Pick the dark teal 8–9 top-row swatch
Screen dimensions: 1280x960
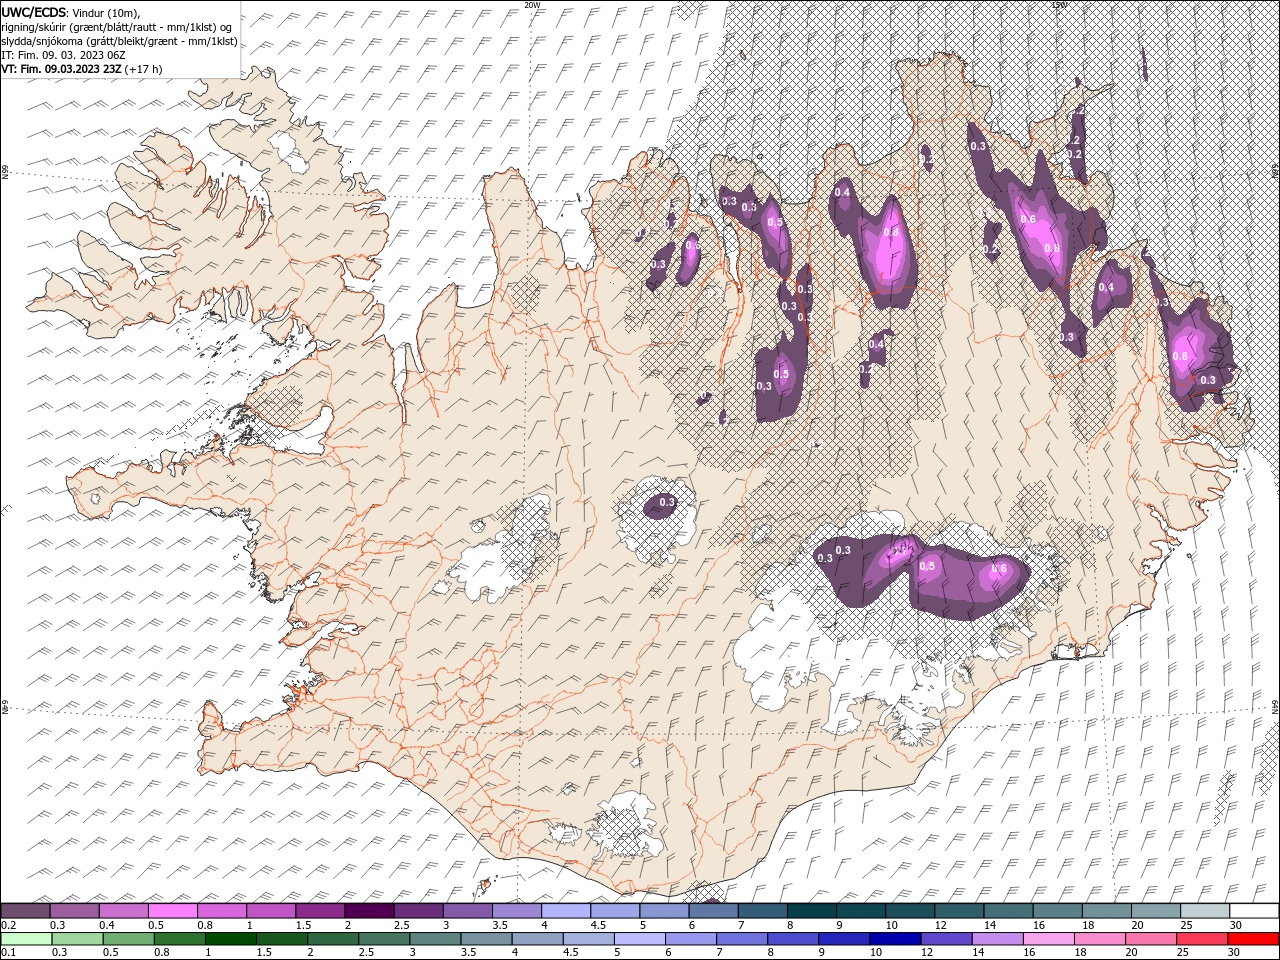[811, 911]
